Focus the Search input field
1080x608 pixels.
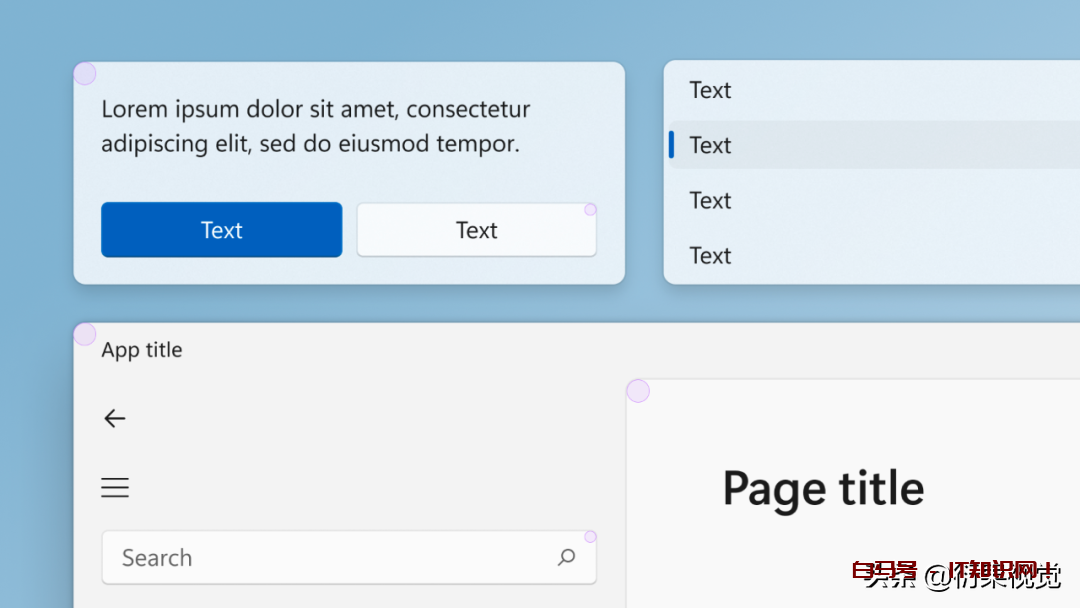tap(330, 558)
